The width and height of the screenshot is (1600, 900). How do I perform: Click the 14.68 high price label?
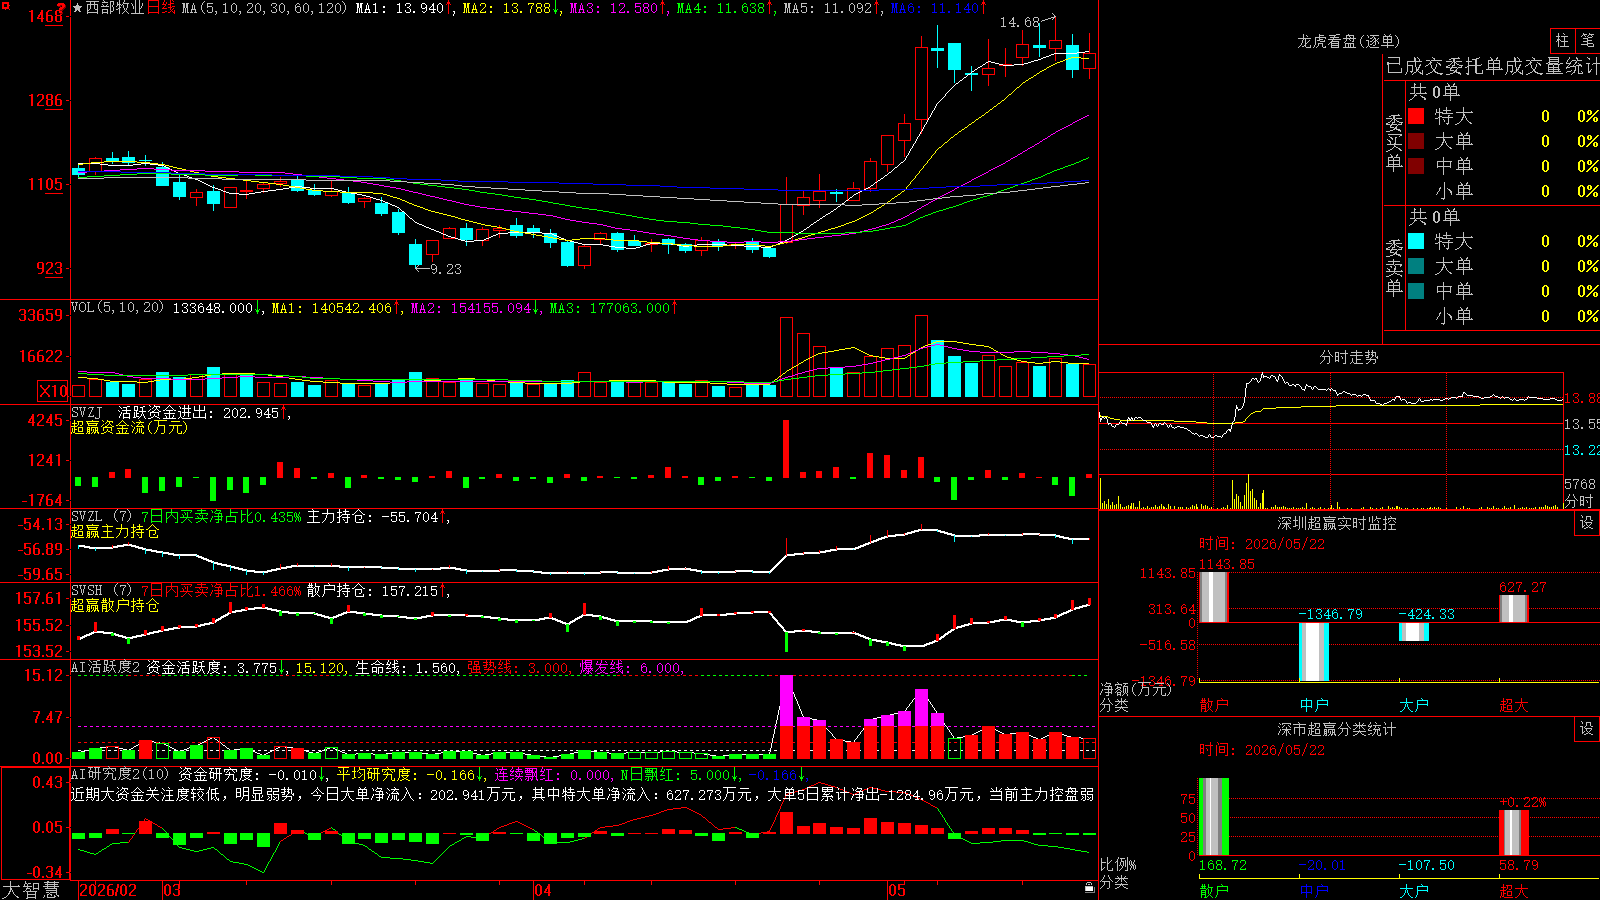(x=1020, y=22)
